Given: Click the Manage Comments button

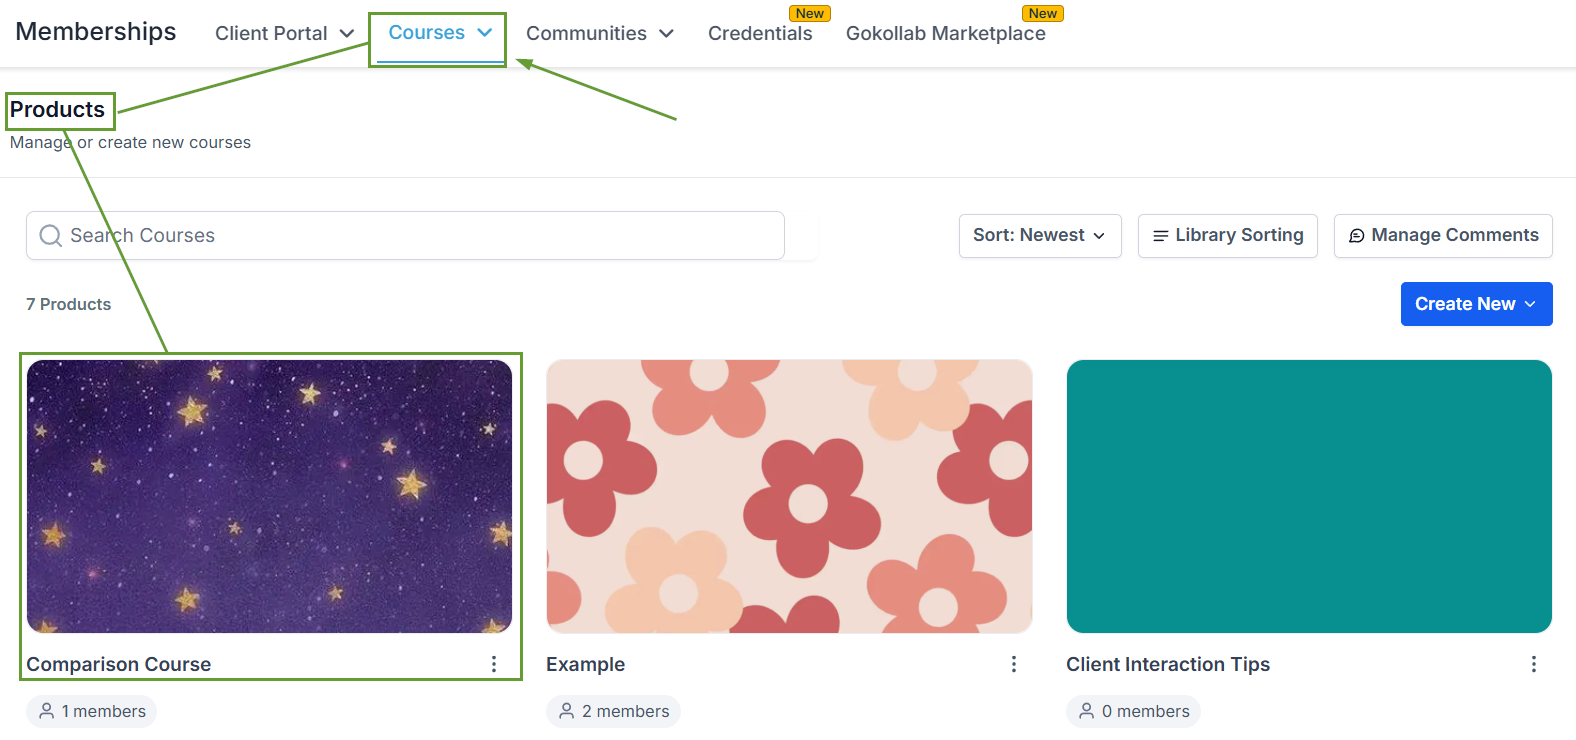Looking at the screenshot, I should point(1443,236).
